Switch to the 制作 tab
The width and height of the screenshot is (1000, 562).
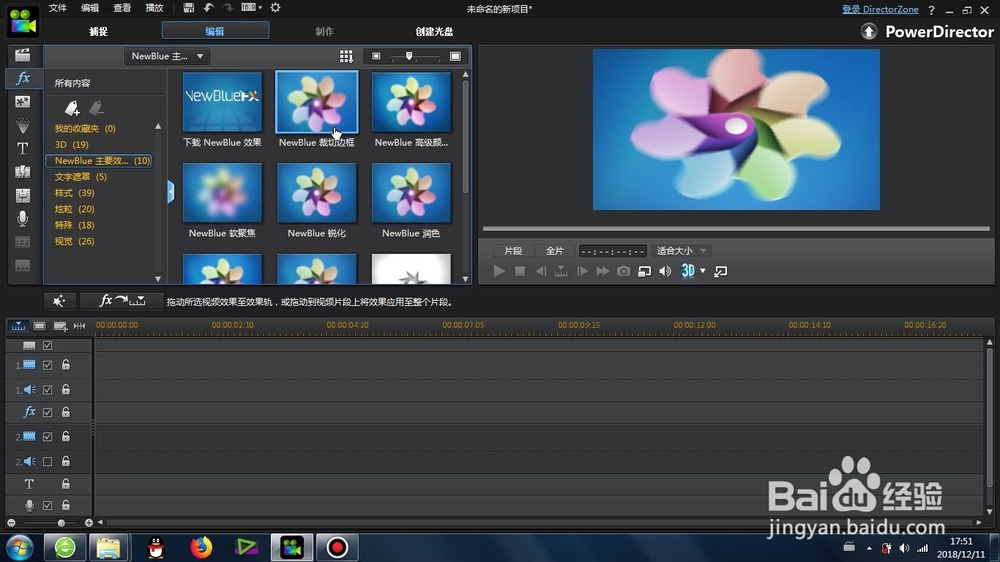tap(324, 31)
